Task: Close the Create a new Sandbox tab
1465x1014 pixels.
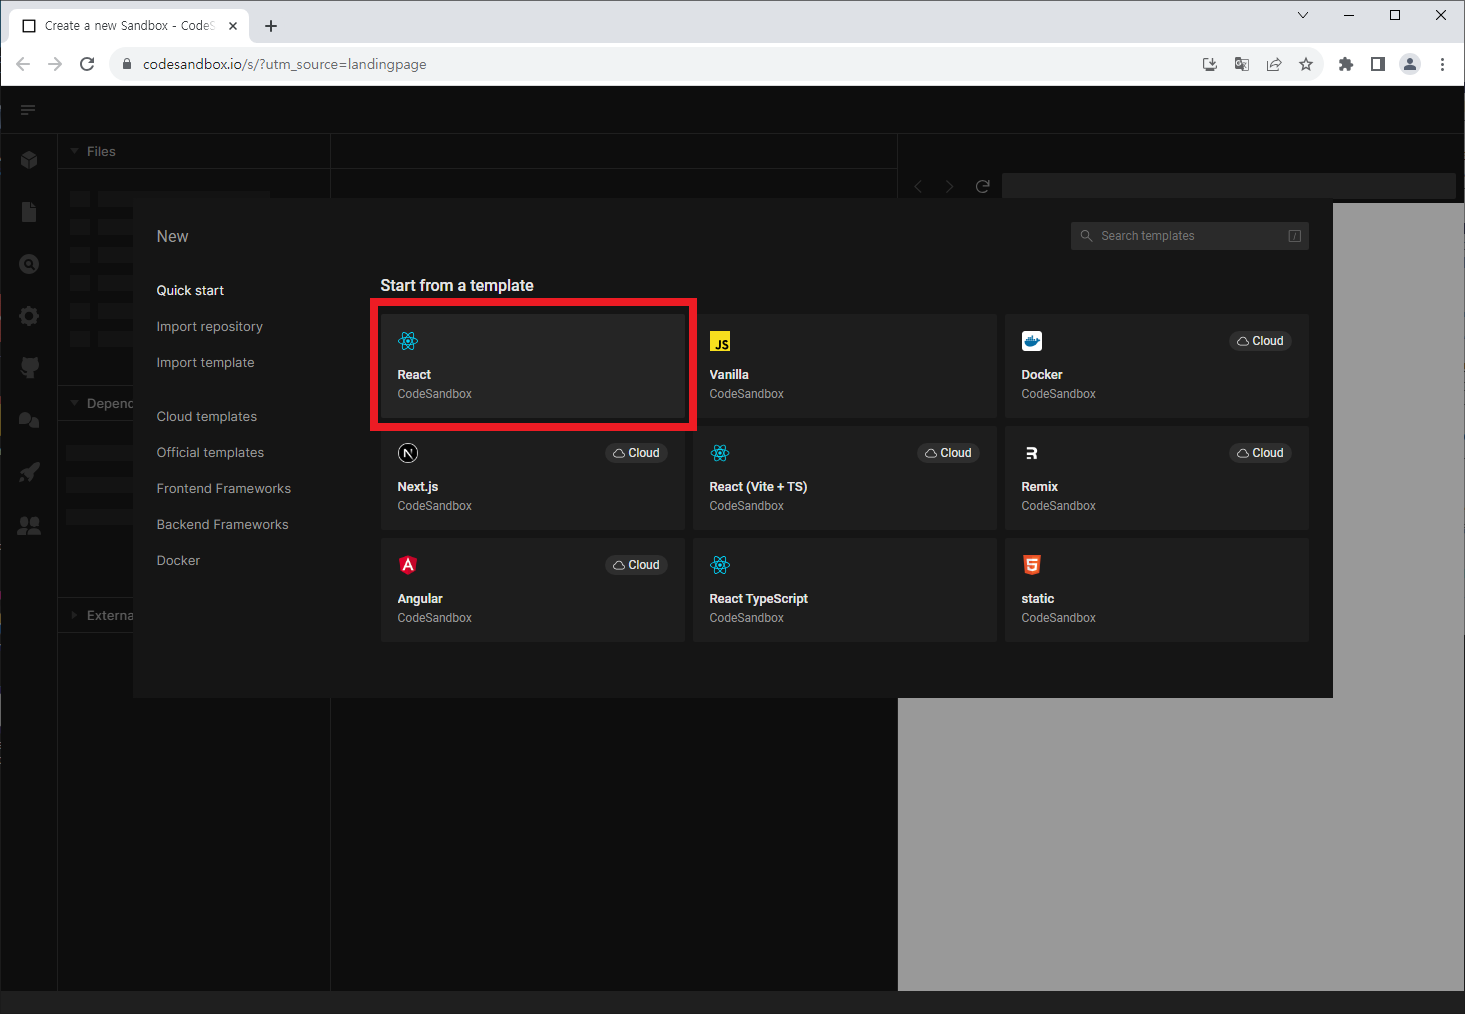Action: (x=233, y=26)
